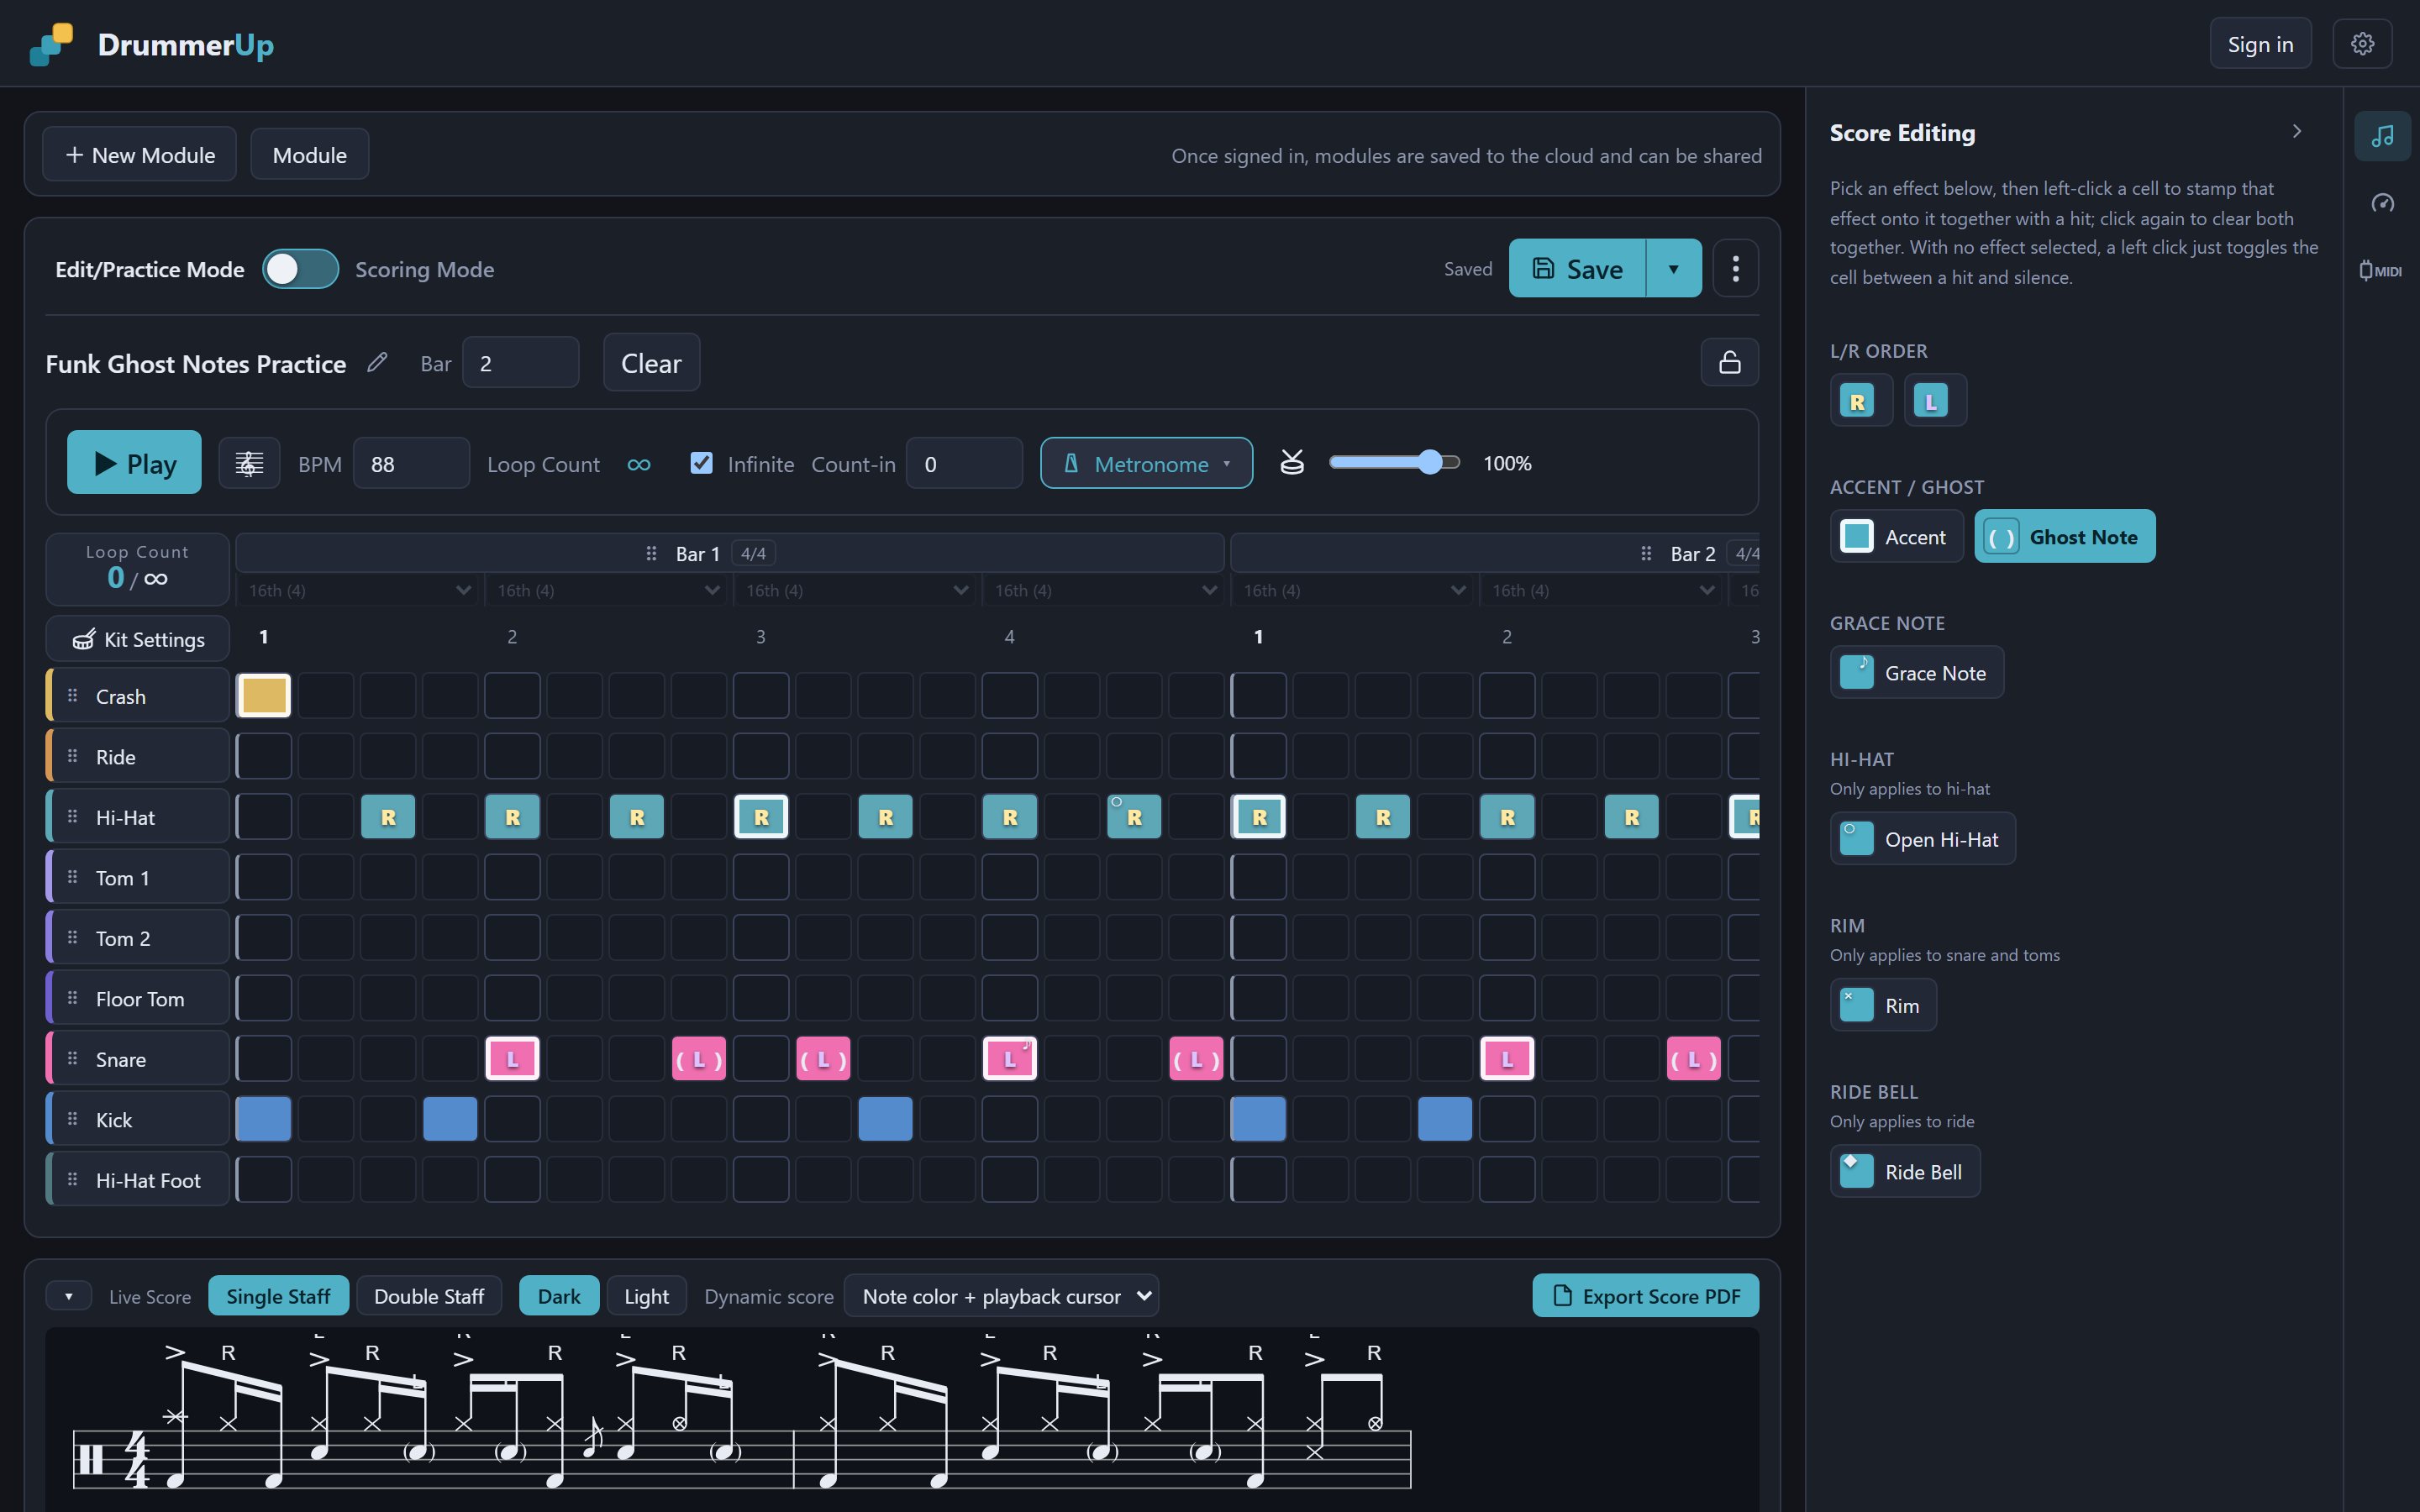Click the BPM input field

click(x=411, y=464)
